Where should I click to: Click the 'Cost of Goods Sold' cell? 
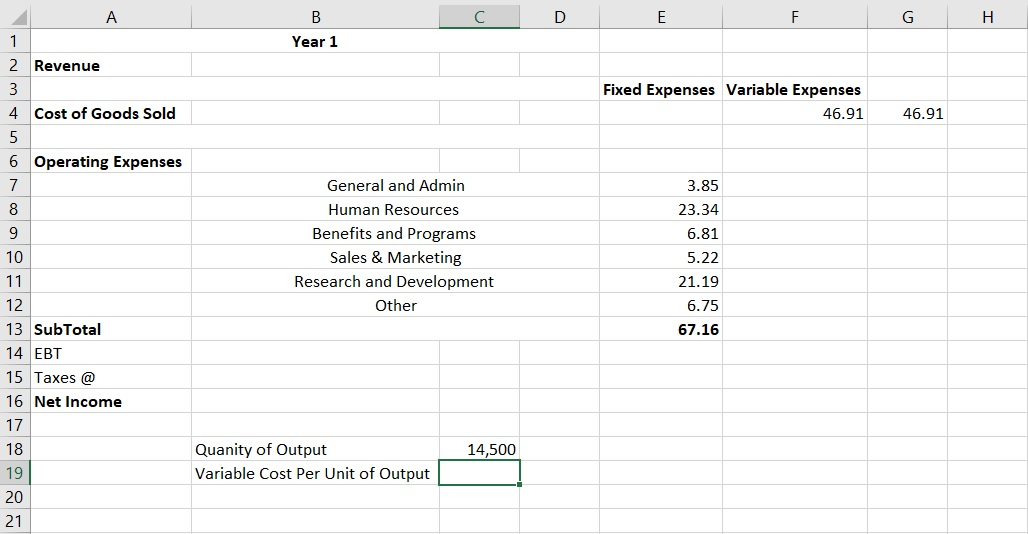click(111, 113)
